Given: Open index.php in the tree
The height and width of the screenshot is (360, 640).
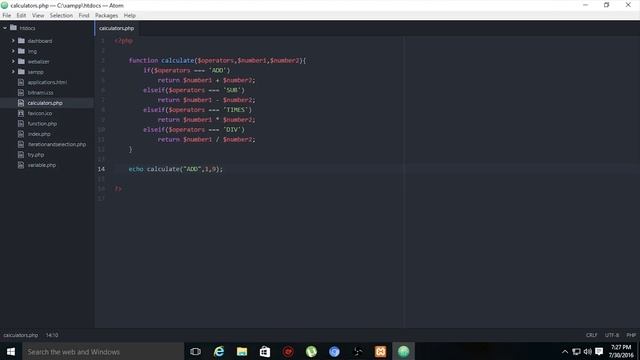Looking at the screenshot, I should (x=39, y=134).
